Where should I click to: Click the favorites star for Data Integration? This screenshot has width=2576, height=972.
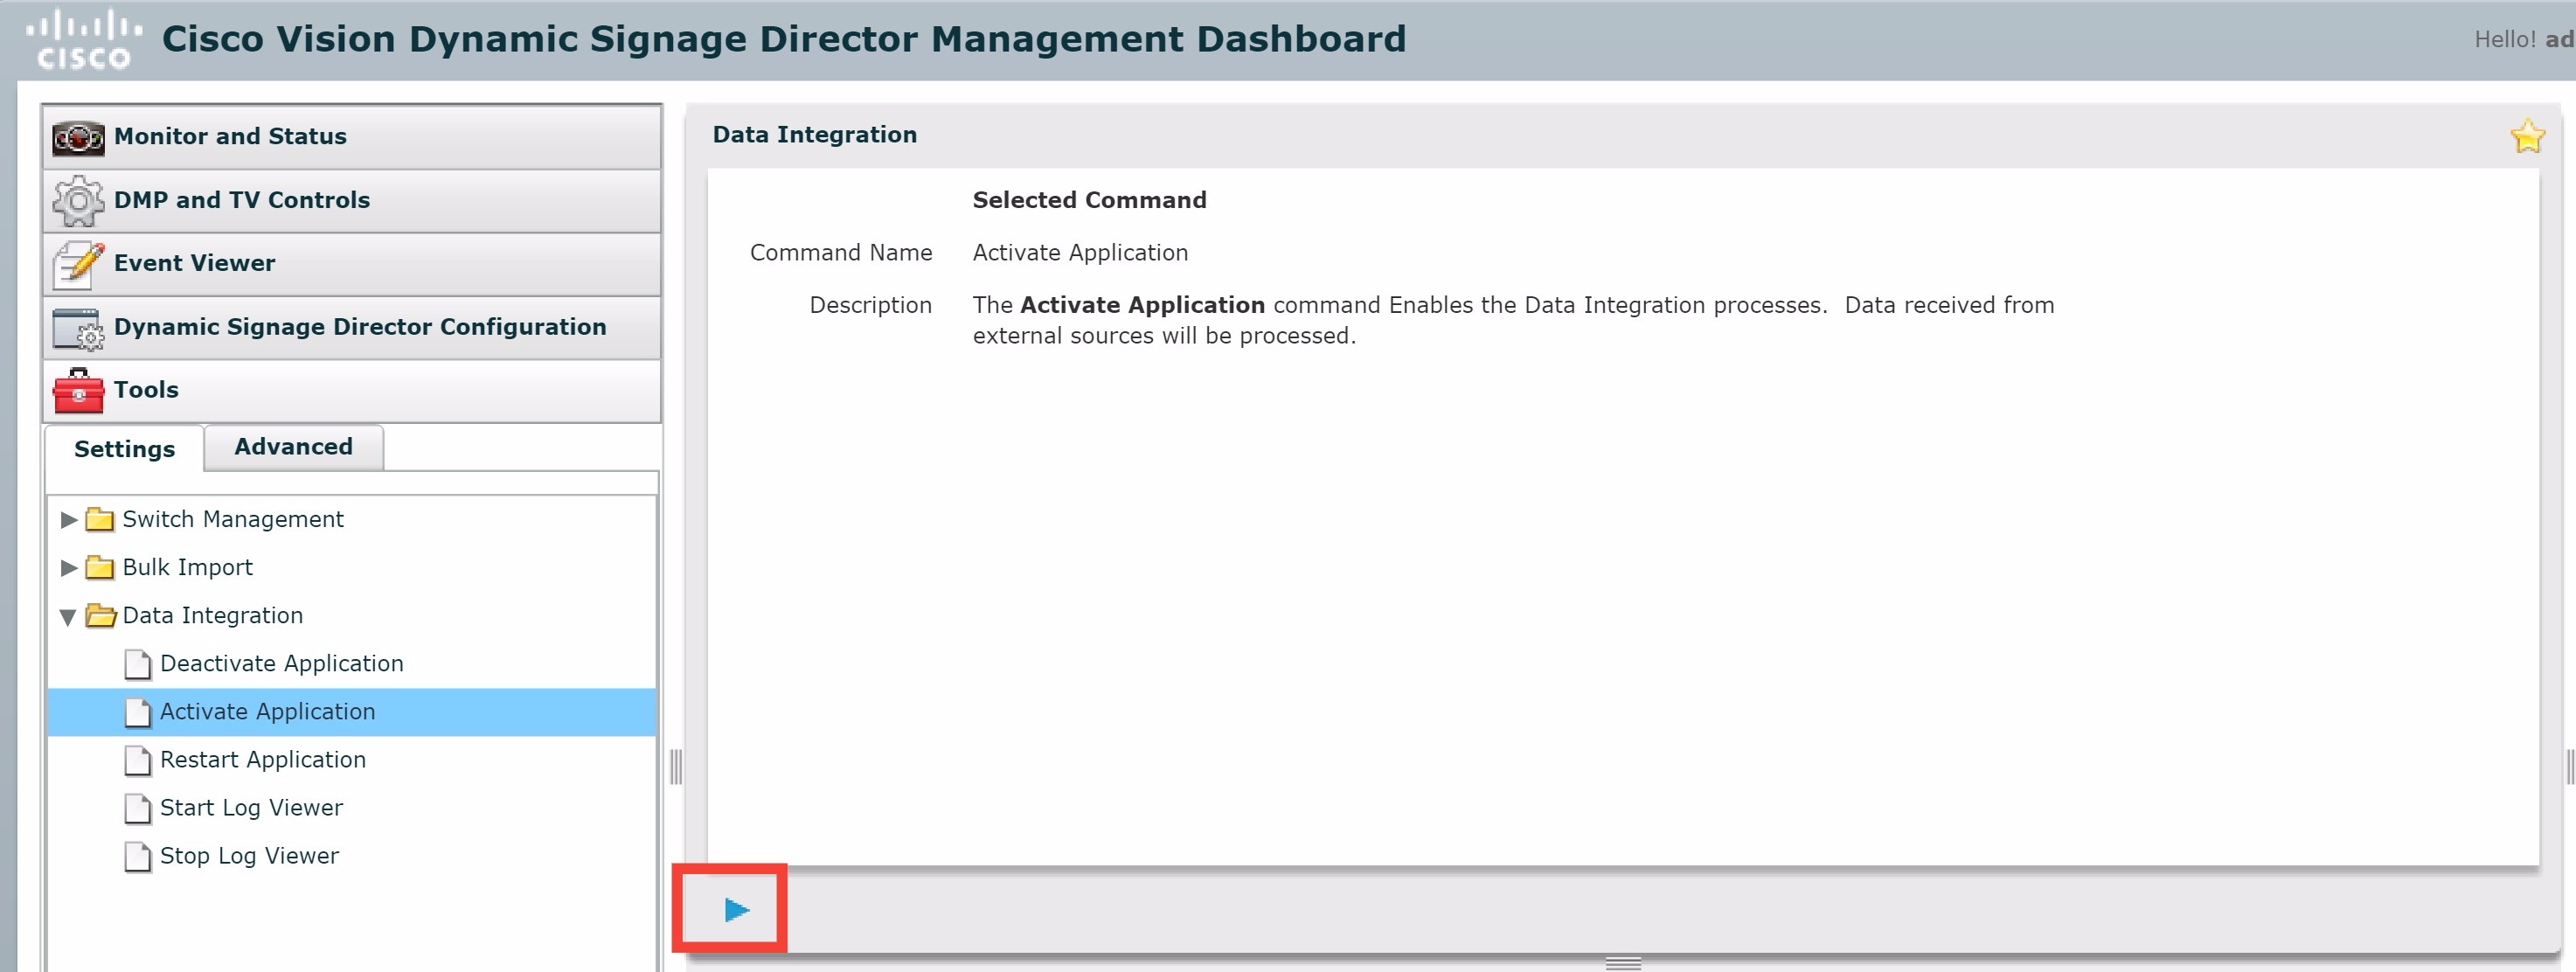click(2529, 135)
